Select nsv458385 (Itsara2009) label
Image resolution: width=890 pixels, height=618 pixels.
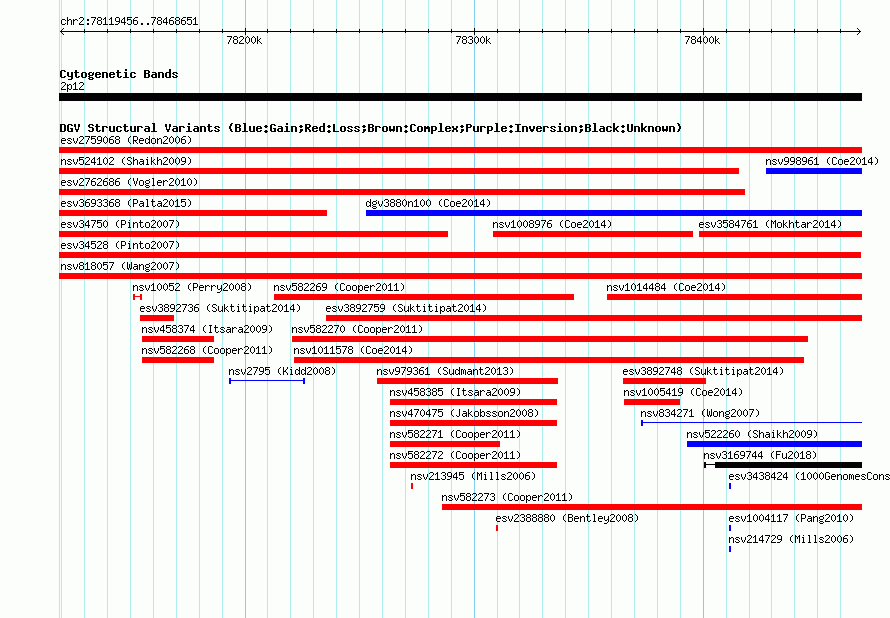click(x=455, y=392)
